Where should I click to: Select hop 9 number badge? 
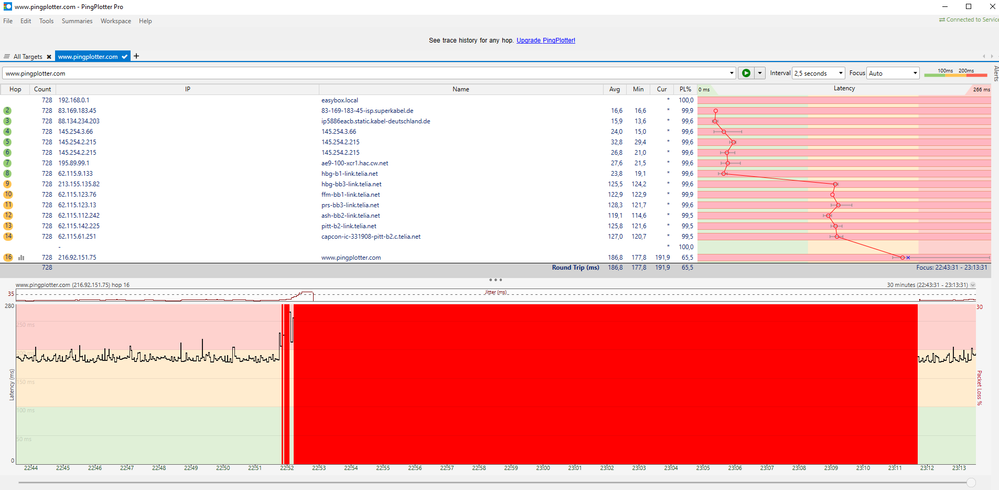point(8,184)
